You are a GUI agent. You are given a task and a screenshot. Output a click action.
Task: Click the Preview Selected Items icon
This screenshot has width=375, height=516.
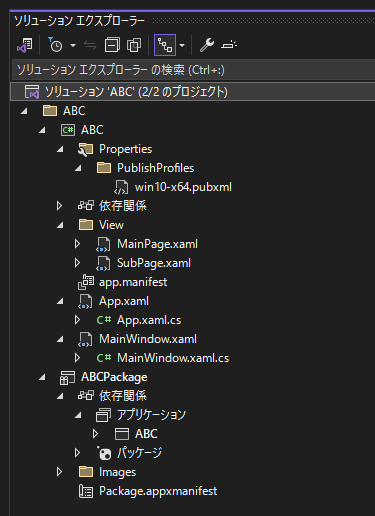click(229, 45)
